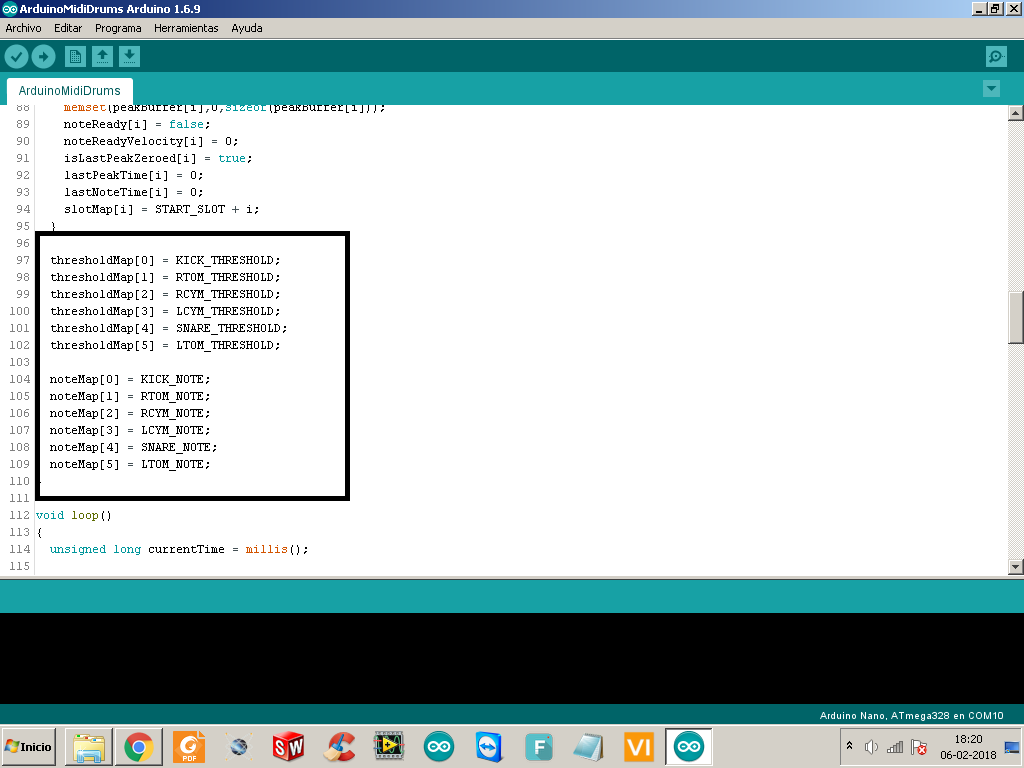Create a new sketch from the toolbar
The image size is (1024, 768).
[75, 56]
